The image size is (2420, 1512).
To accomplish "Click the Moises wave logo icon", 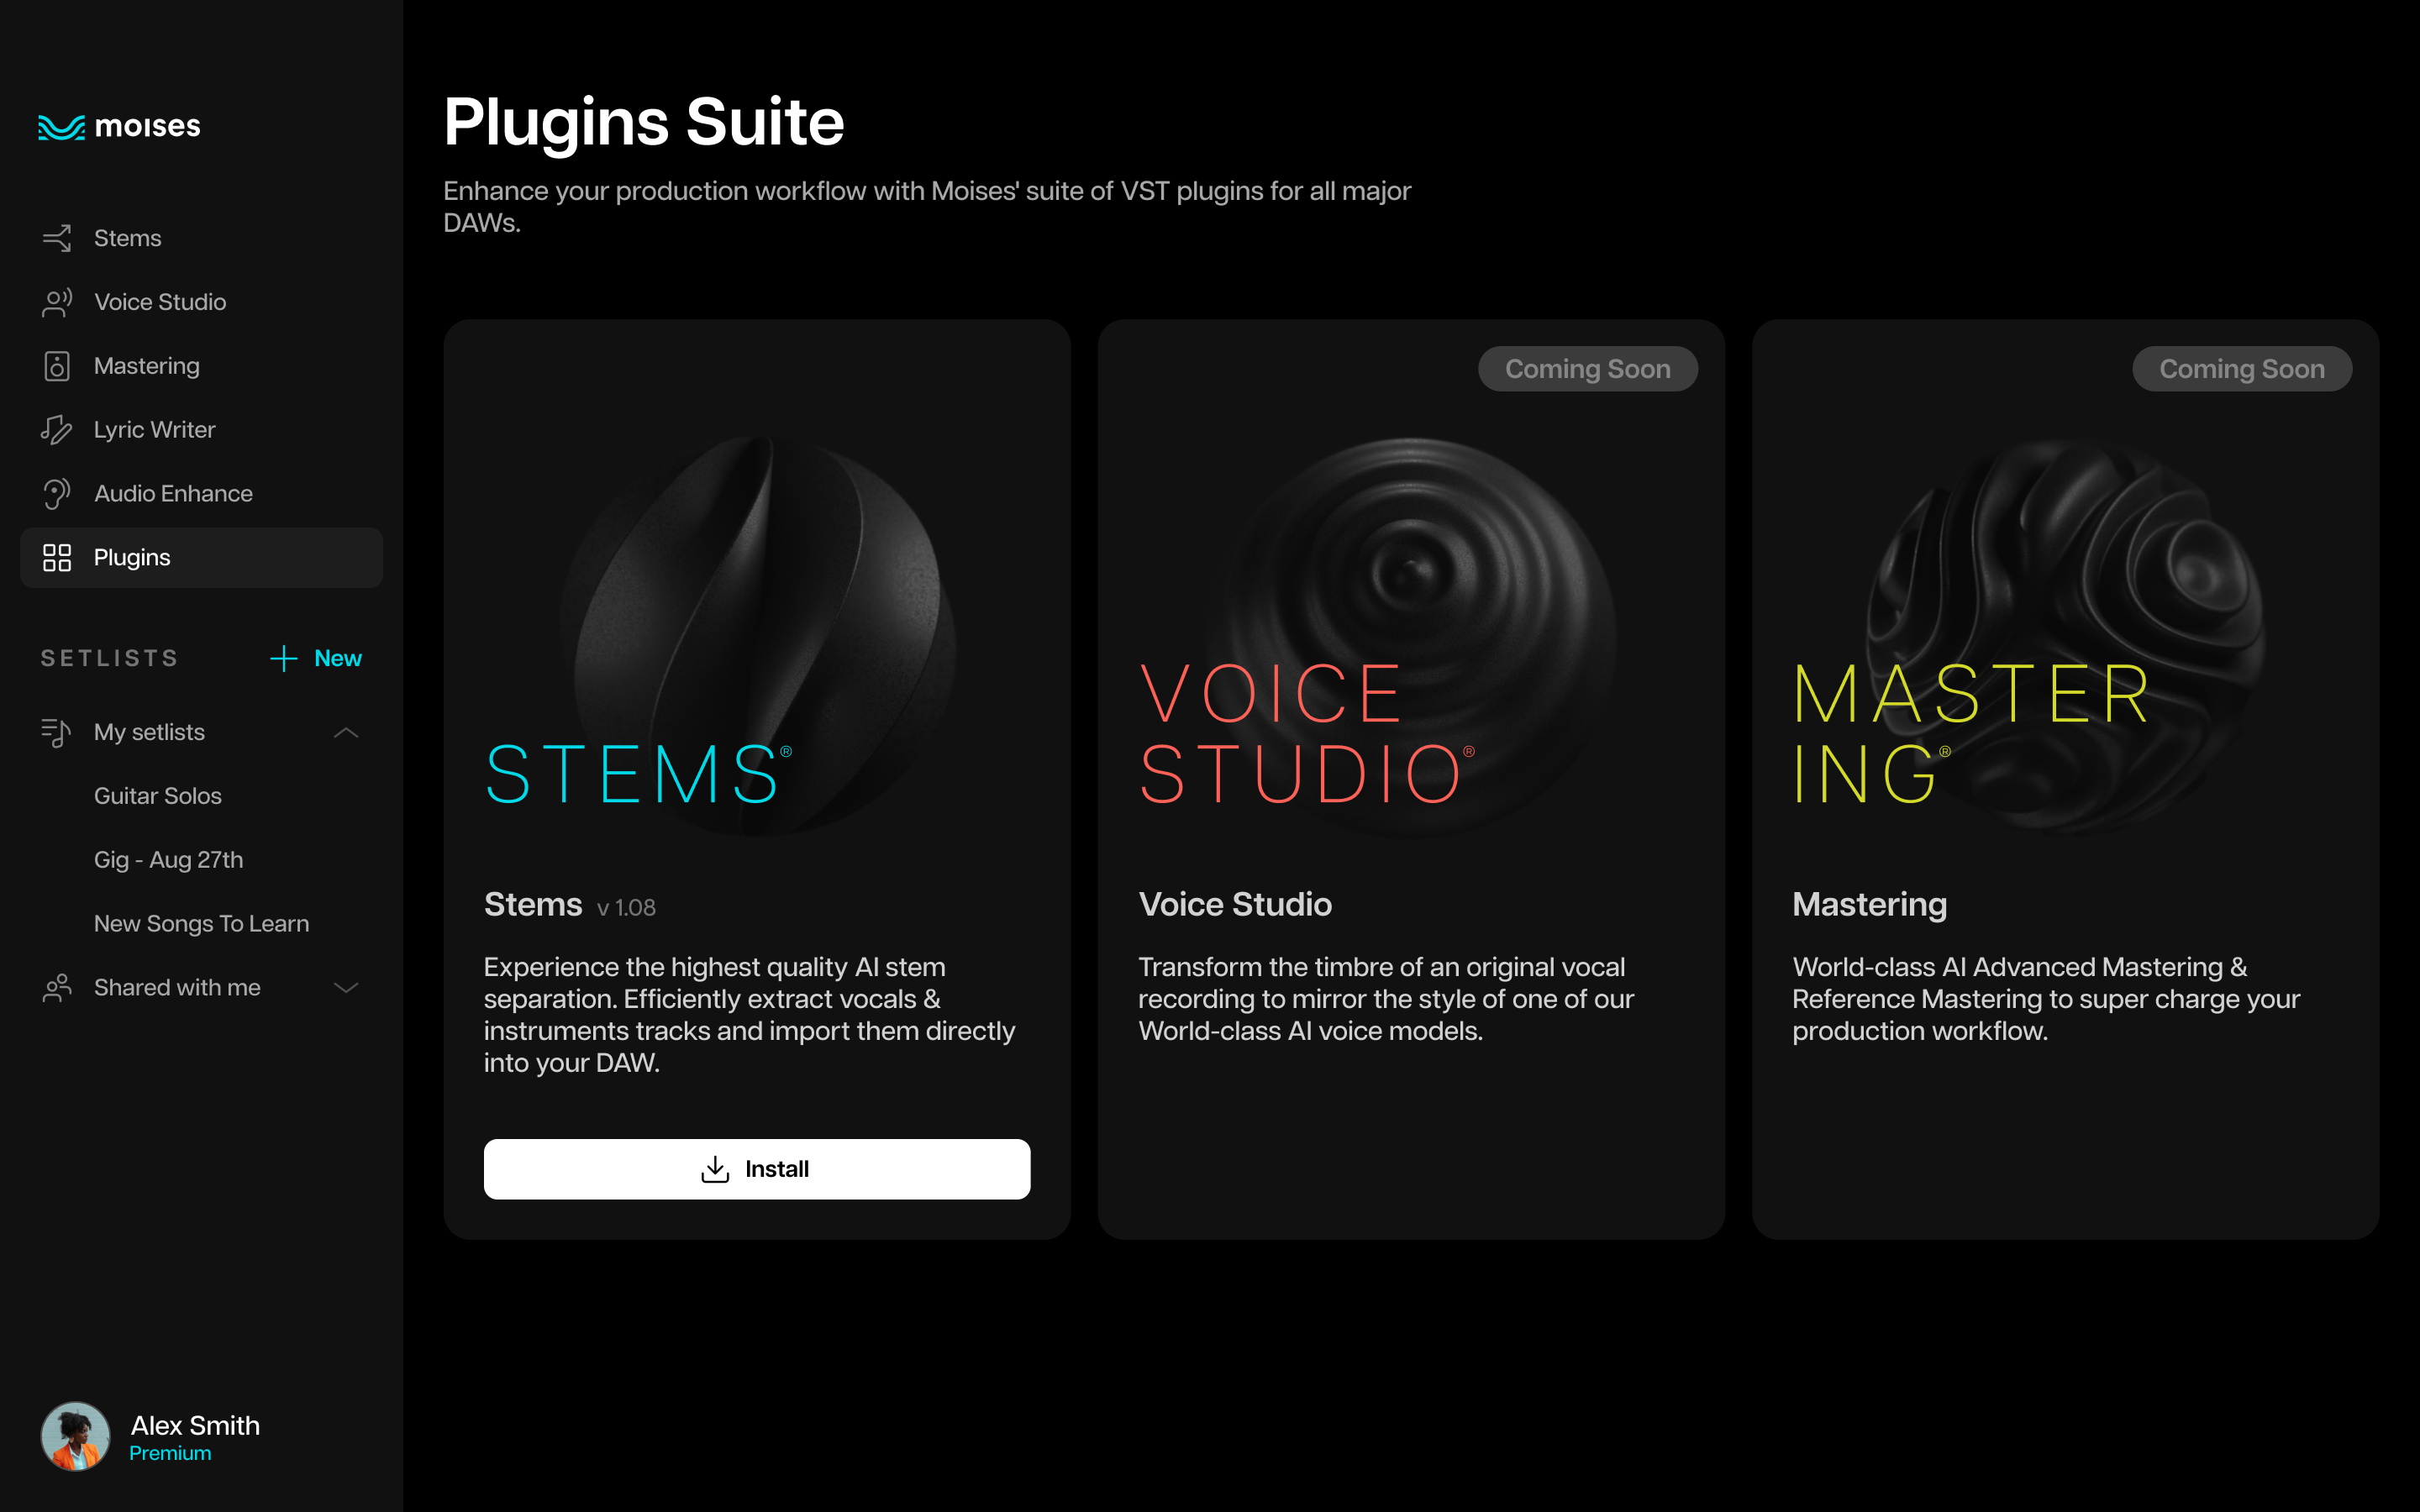I will click(x=61, y=127).
